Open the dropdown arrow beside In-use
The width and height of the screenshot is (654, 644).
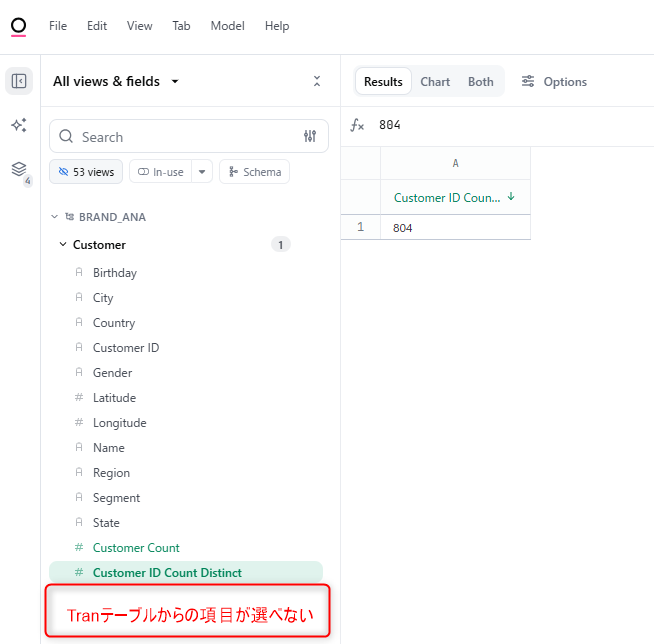(202, 172)
